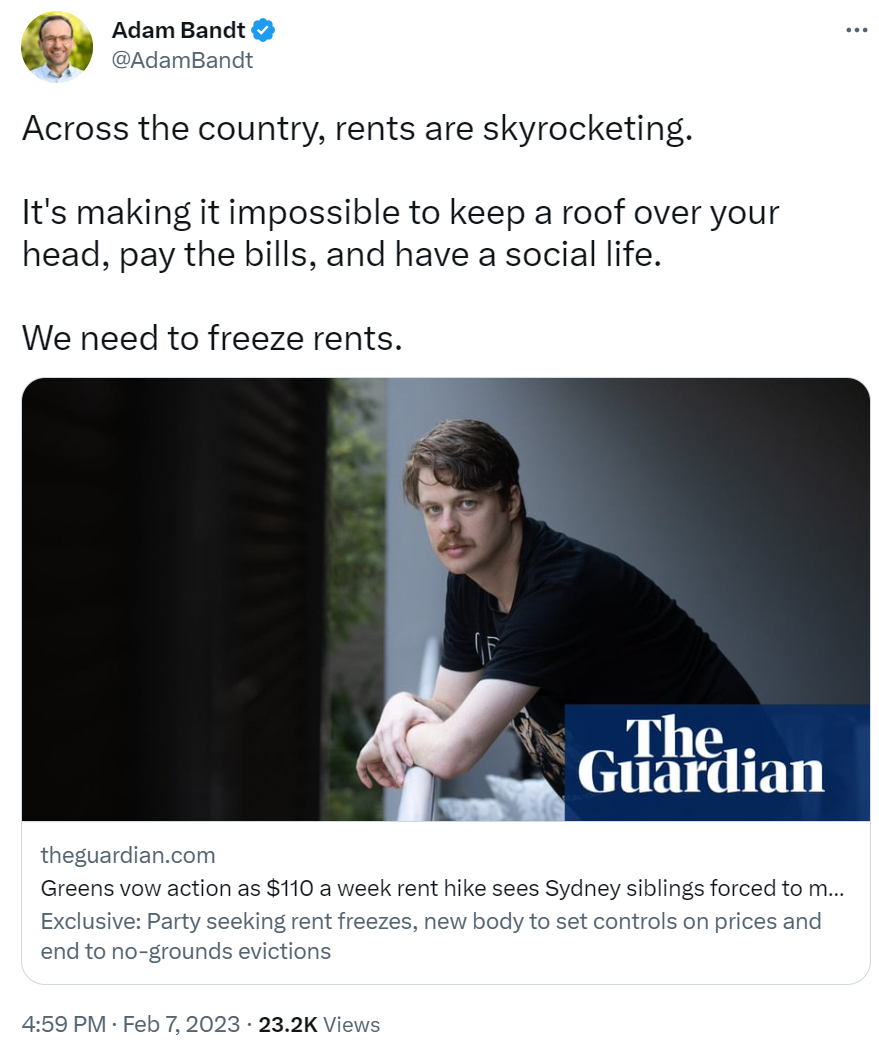This screenshot has height=1043, width=879.
Task: Click the blue verified checkmark badge
Action: (x=263, y=30)
